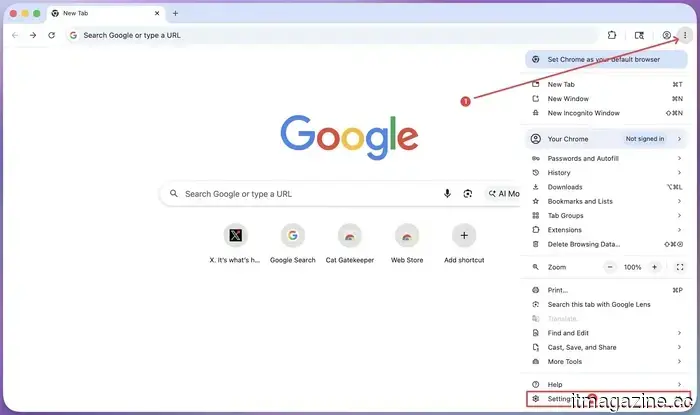Expand the Extensions submenu in menu

point(606,230)
